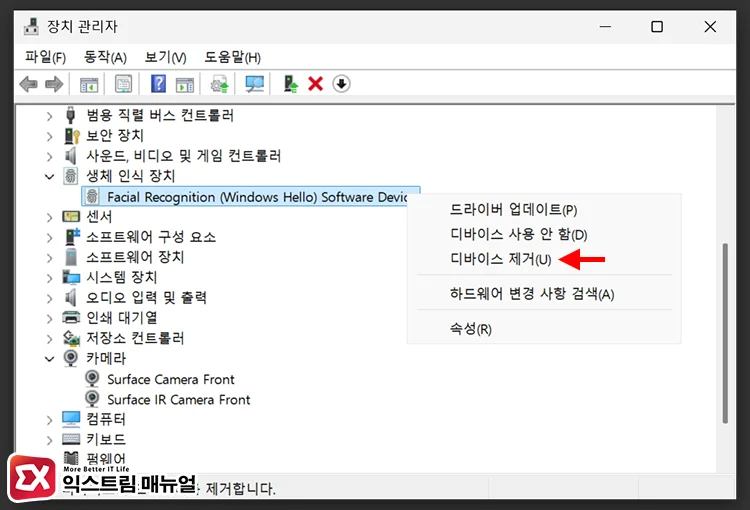
Task: Click the red X Uninstall device icon
Action: click(316, 84)
